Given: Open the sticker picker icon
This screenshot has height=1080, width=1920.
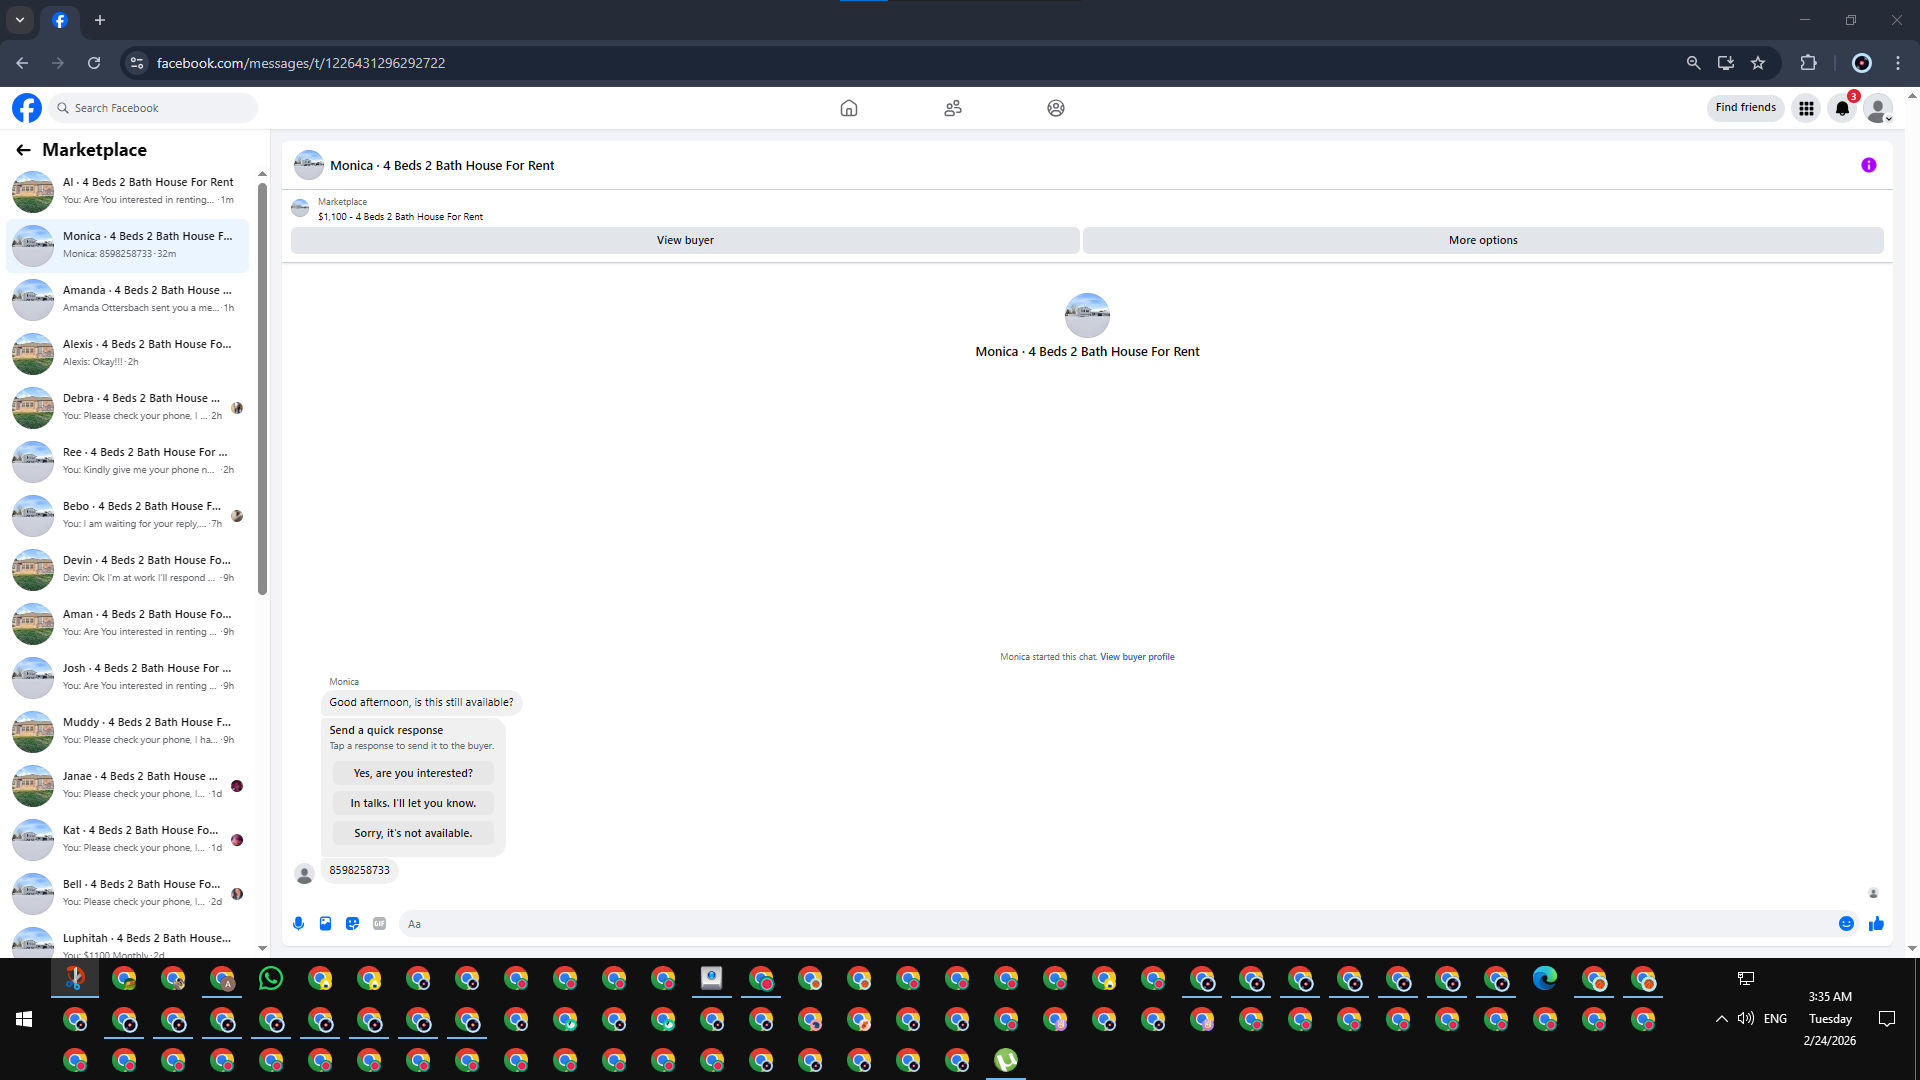Looking at the screenshot, I should pos(352,924).
